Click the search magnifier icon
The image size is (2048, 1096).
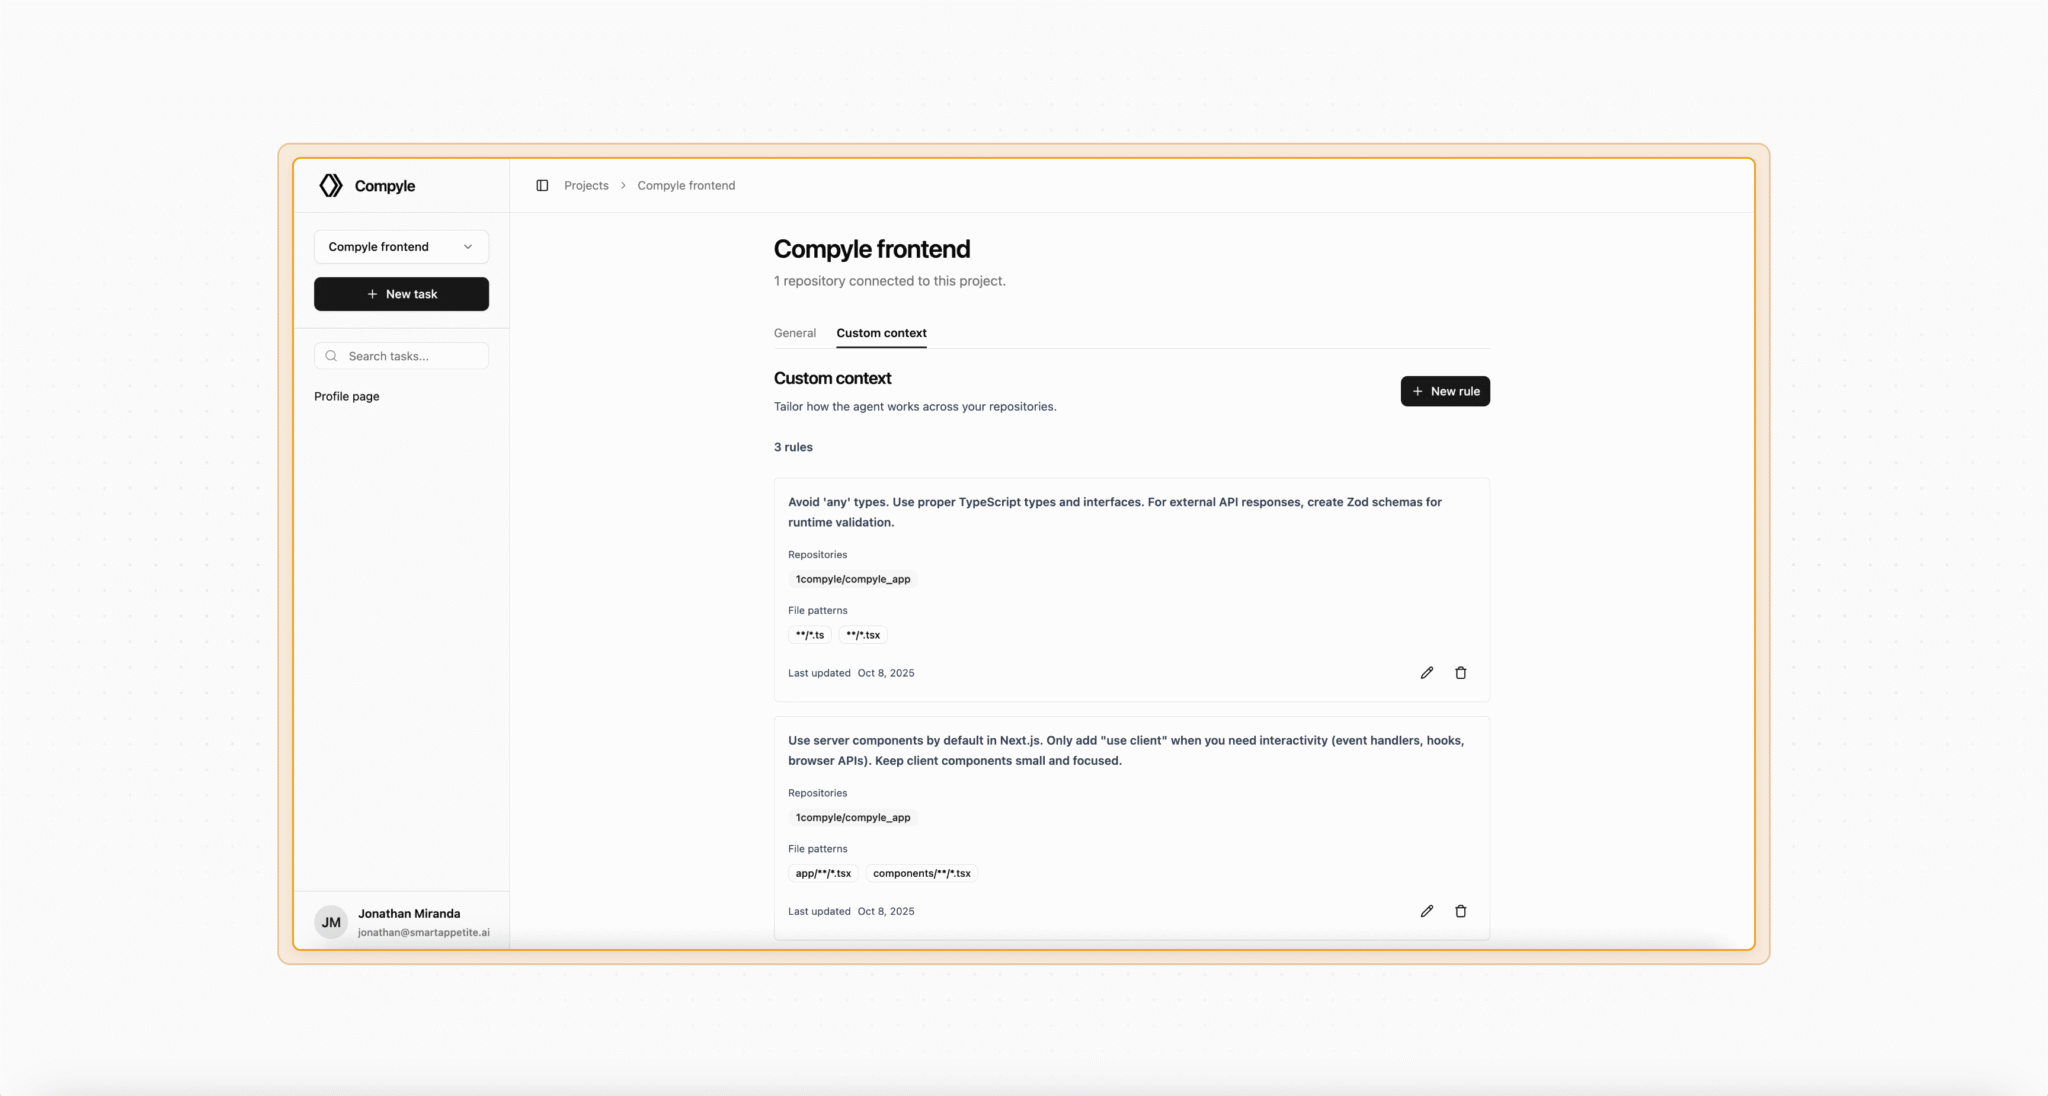pos(331,356)
